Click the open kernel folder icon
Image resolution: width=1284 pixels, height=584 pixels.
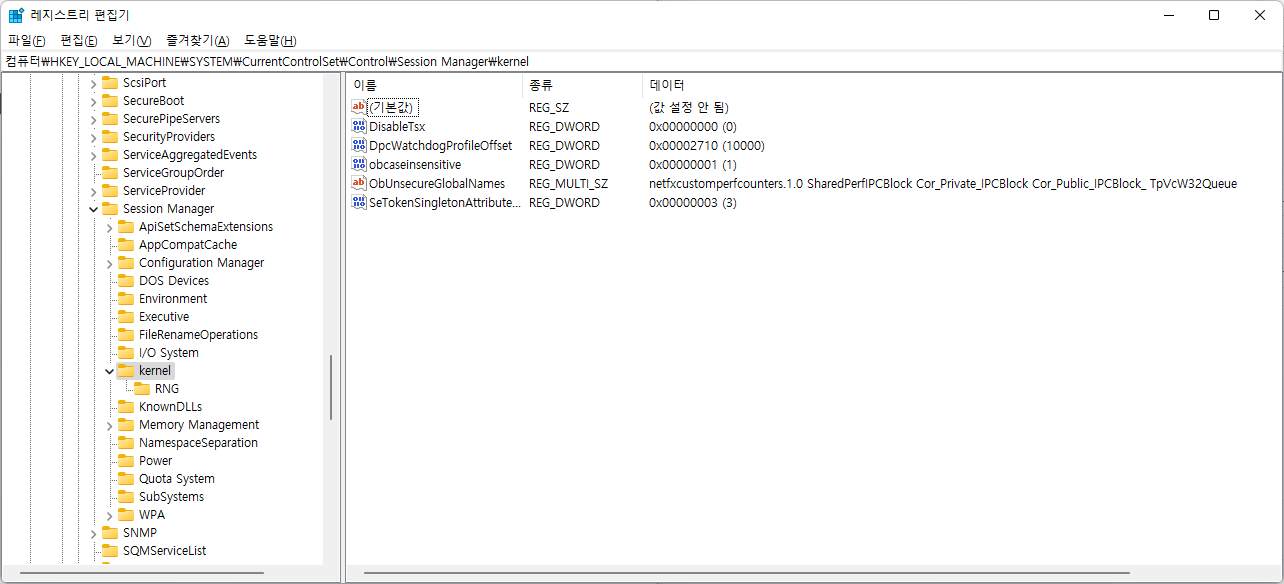pos(125,371)
